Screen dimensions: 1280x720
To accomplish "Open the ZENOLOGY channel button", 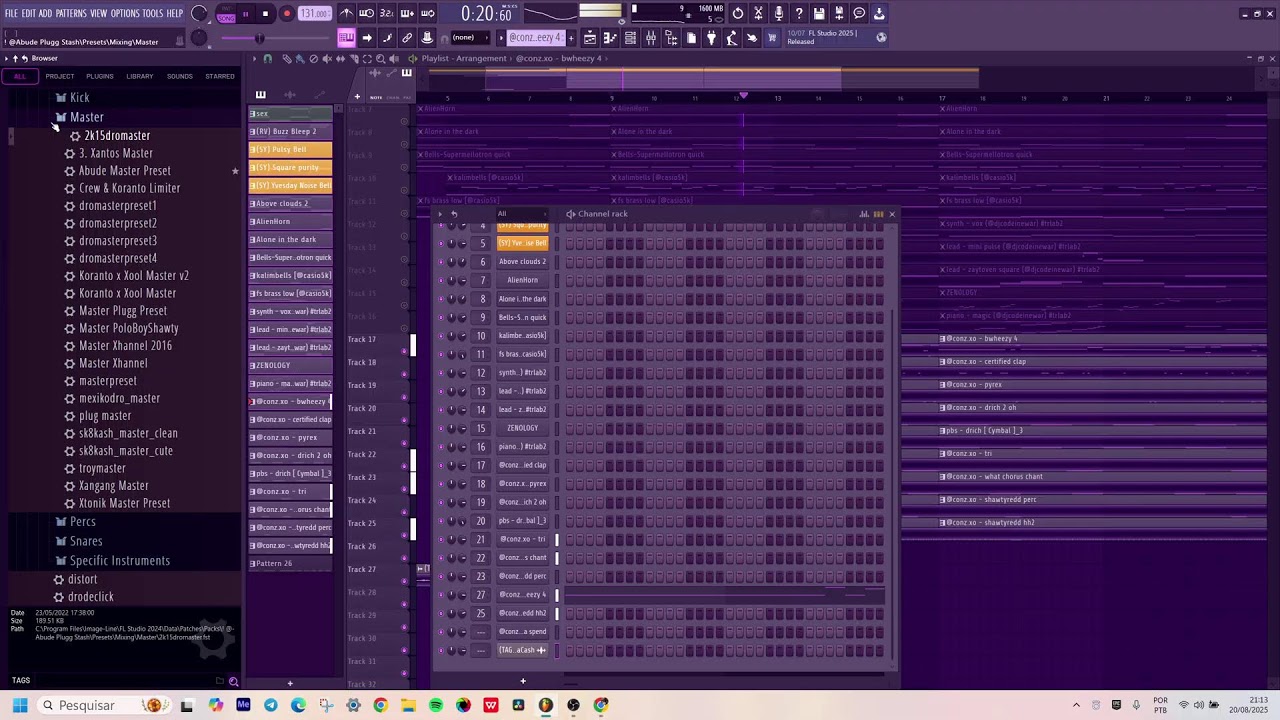I will (522, 428).
